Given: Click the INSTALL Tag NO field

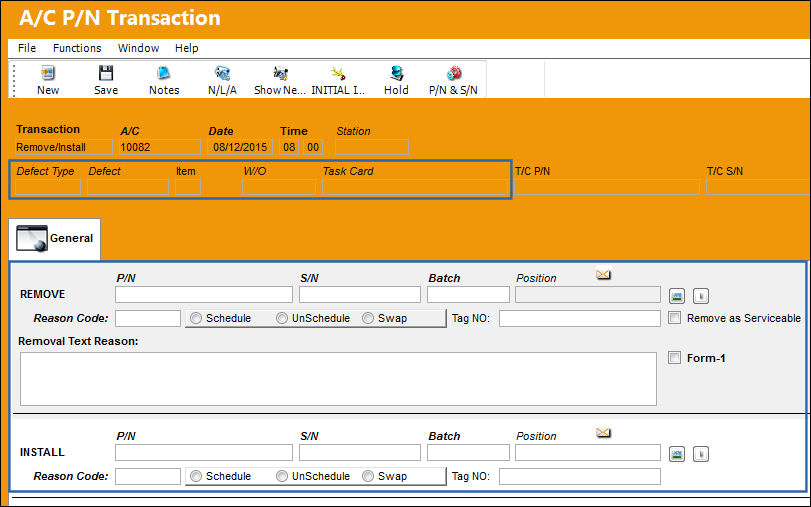Looking at the screenshot, I should tap(580, 476).
